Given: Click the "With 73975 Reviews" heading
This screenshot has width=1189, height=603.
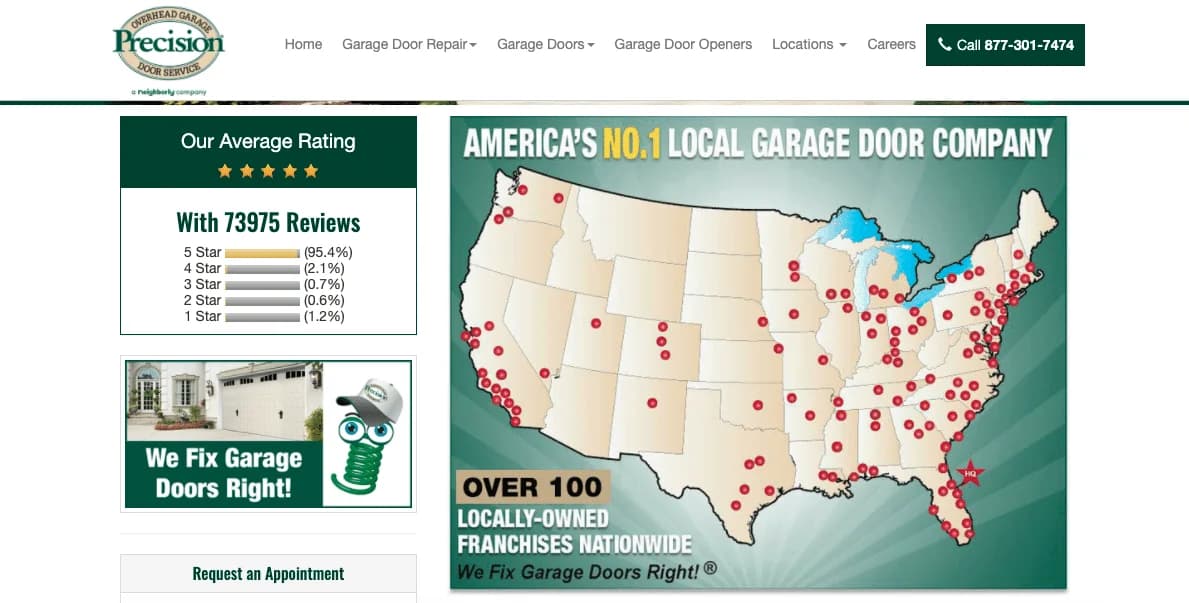Looking at the screenshot, I should point(268,223).
